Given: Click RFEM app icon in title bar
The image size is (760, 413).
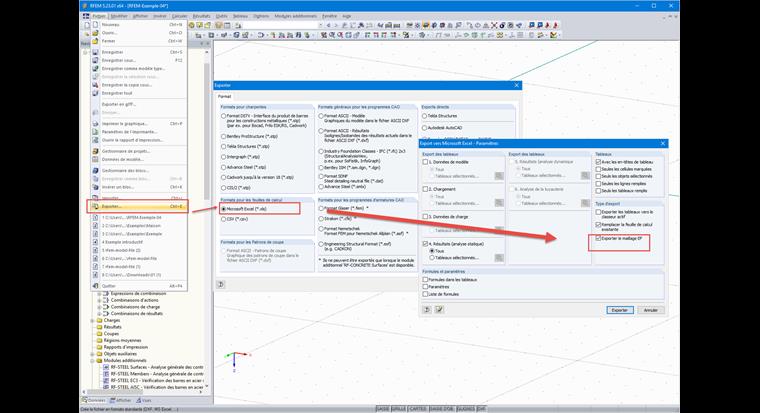Looking at the screenshot, I should point(84,6).
